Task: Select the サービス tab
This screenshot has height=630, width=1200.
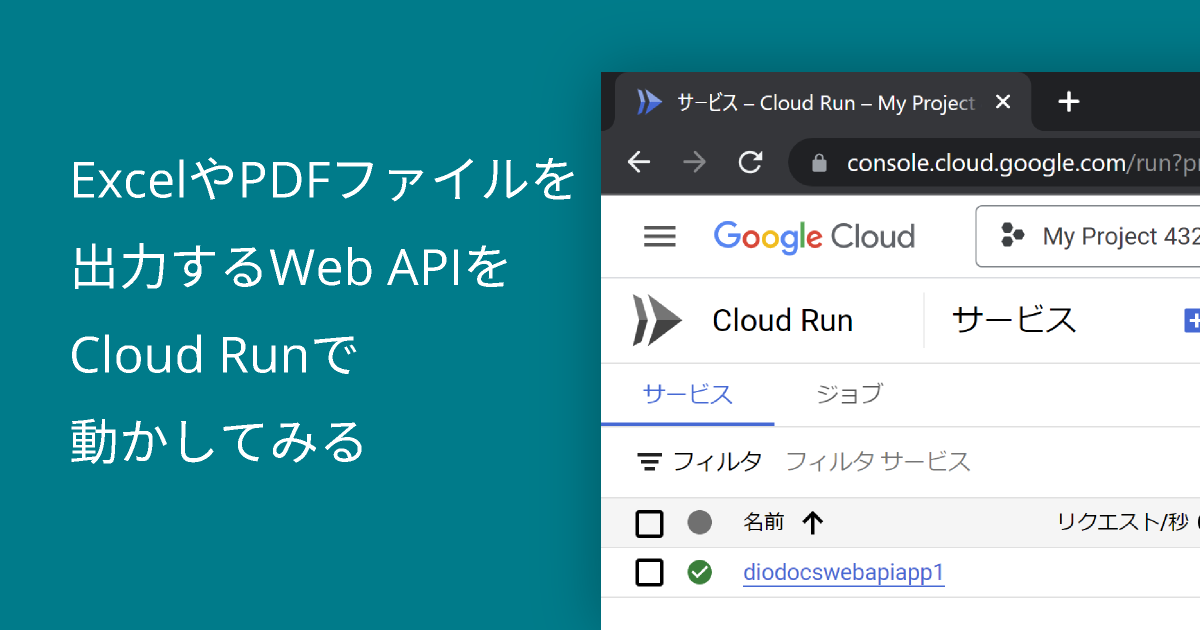Action: (x=687, y=394)
